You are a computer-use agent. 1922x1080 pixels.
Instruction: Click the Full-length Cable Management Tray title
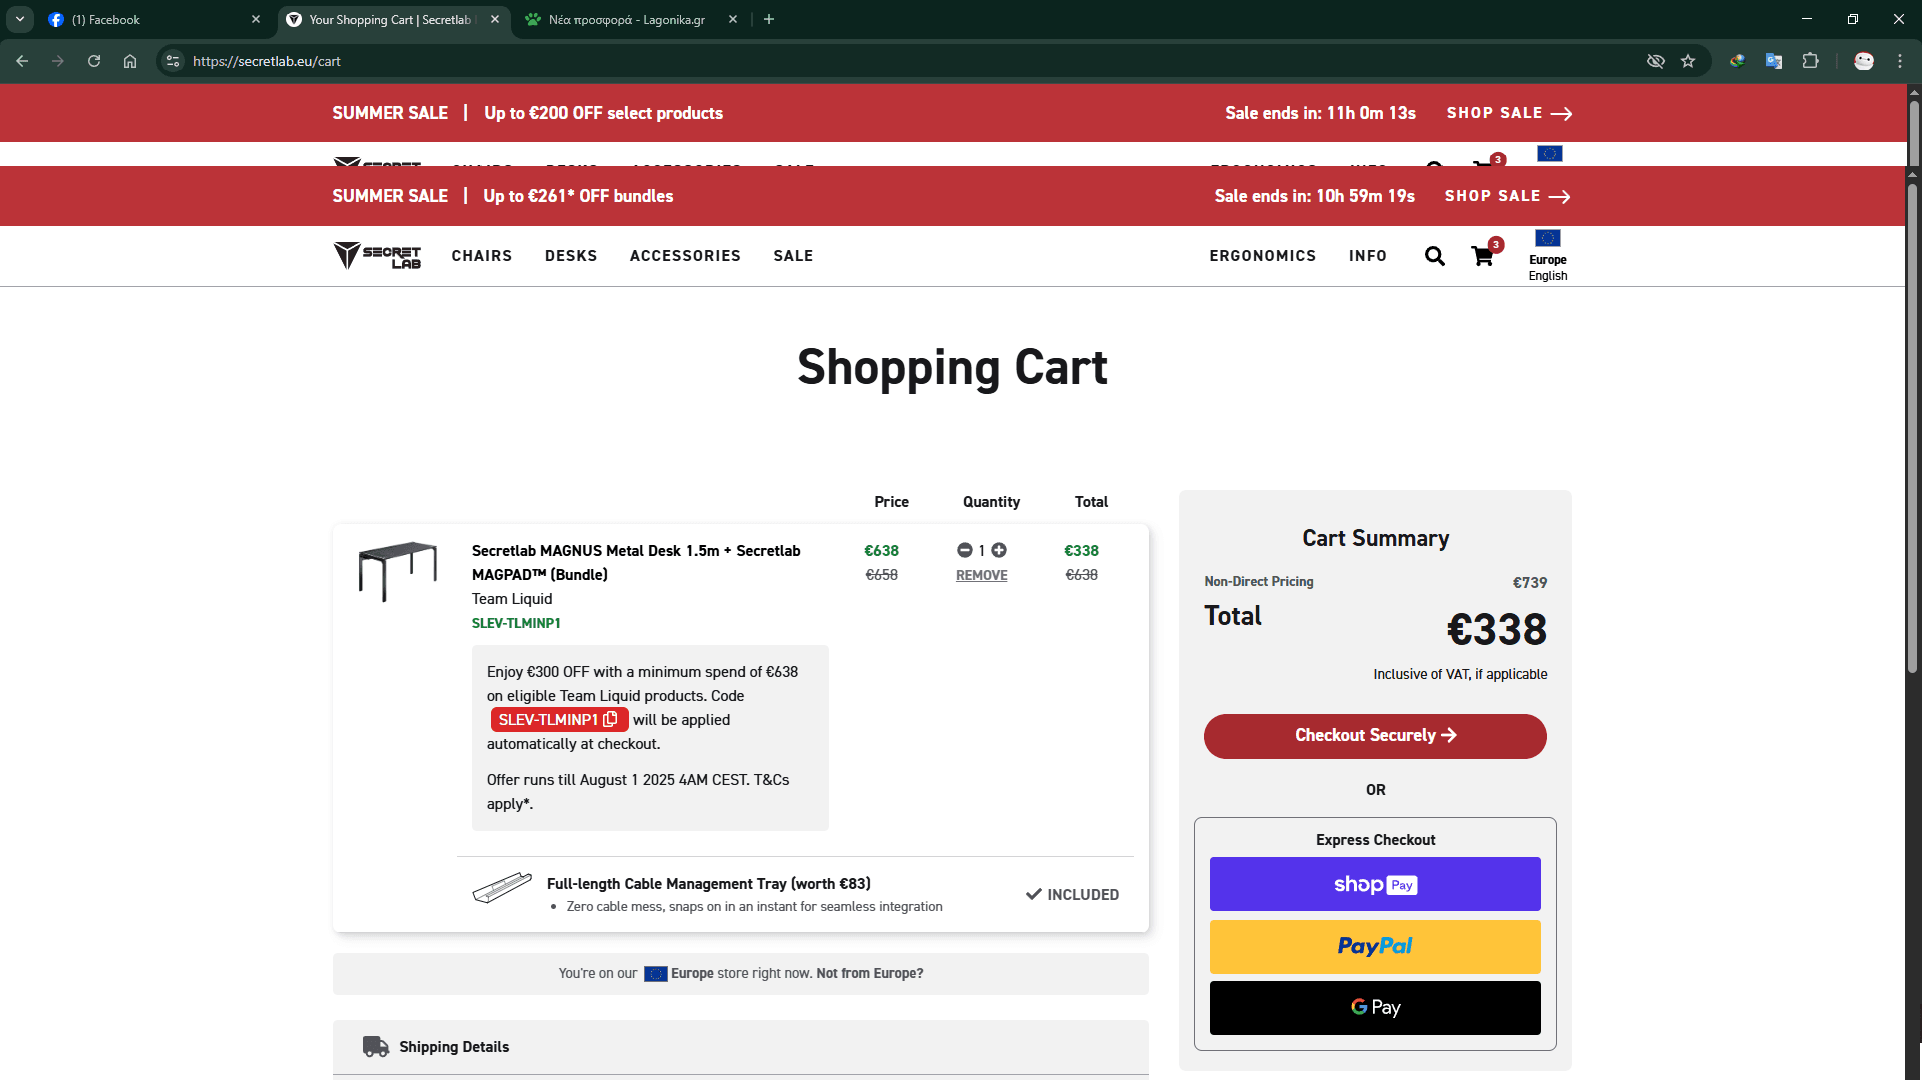click(709, 884)
